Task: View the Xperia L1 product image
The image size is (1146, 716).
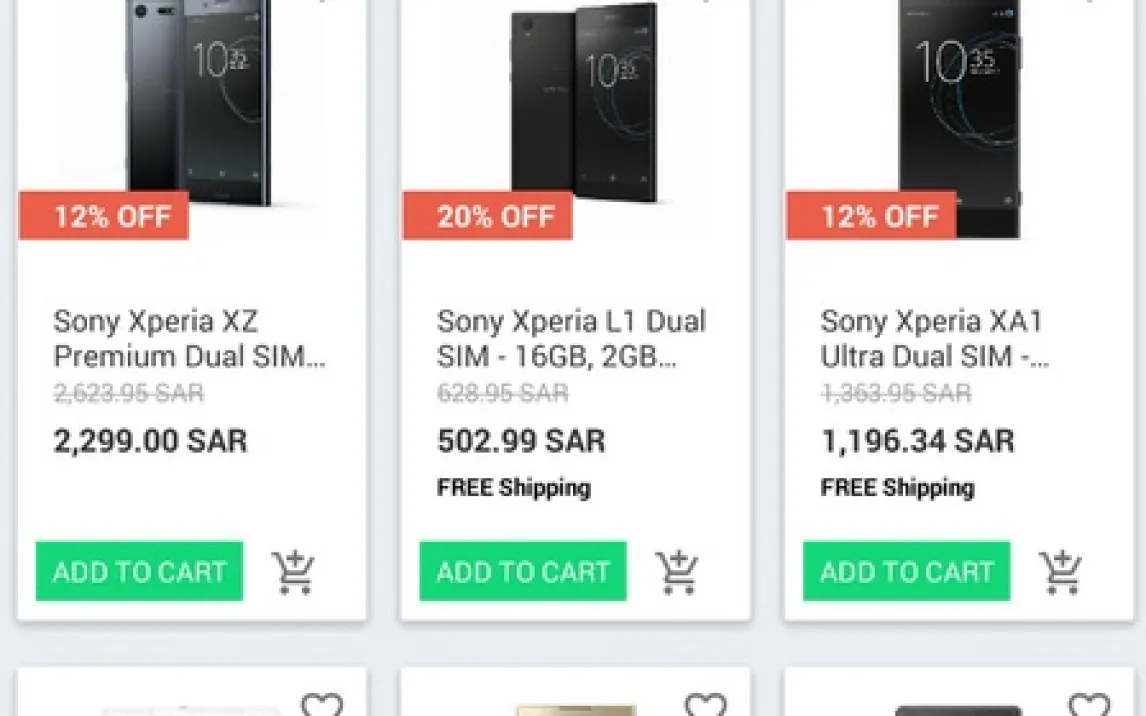Action: (585, 100)
